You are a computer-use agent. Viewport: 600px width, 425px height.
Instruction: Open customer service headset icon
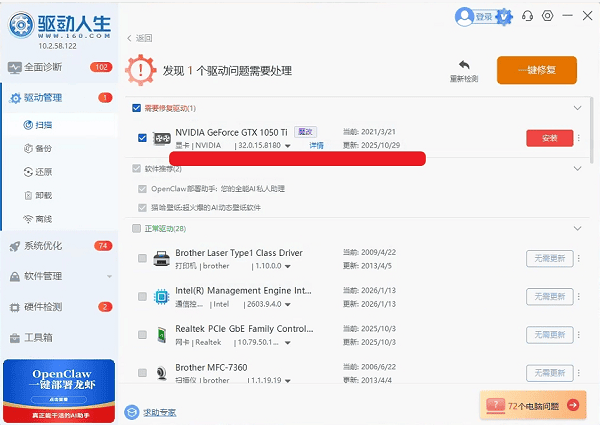[527, 16]
